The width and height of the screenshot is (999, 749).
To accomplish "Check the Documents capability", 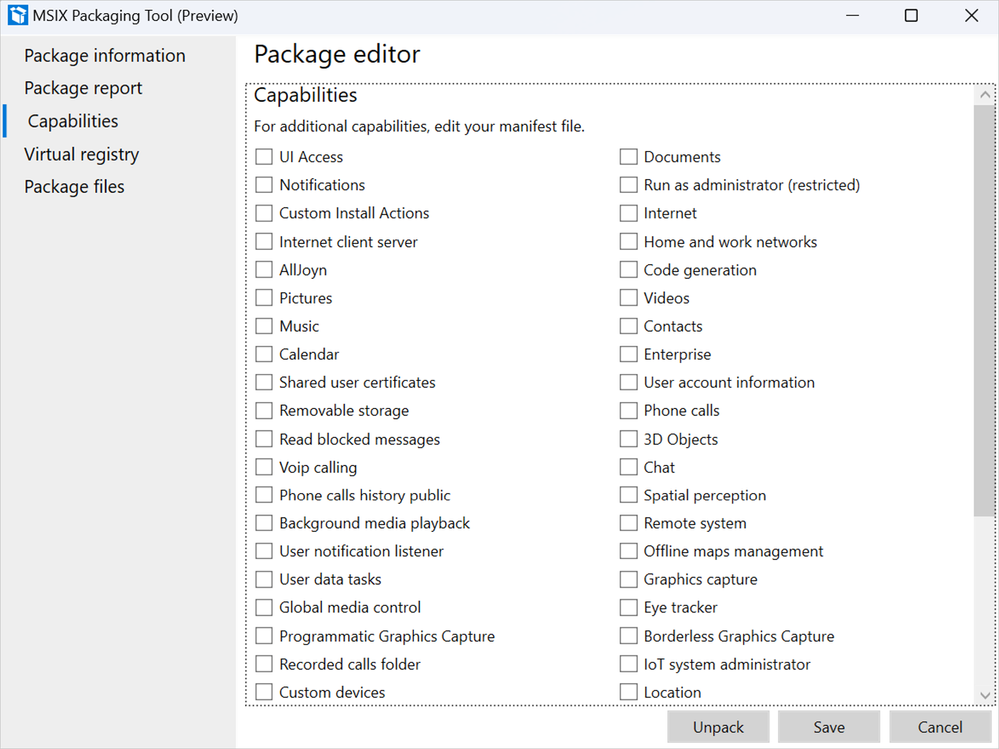I will (628, 157).
